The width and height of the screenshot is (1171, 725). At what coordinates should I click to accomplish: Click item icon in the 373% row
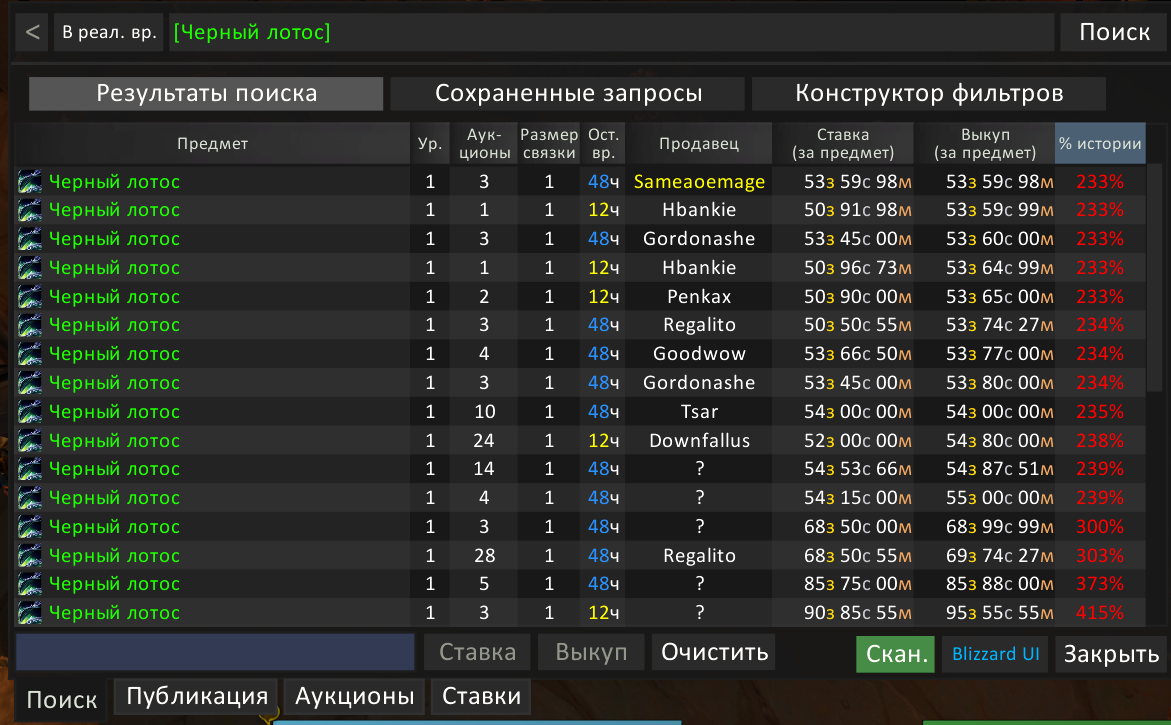(x=30, y=584)
